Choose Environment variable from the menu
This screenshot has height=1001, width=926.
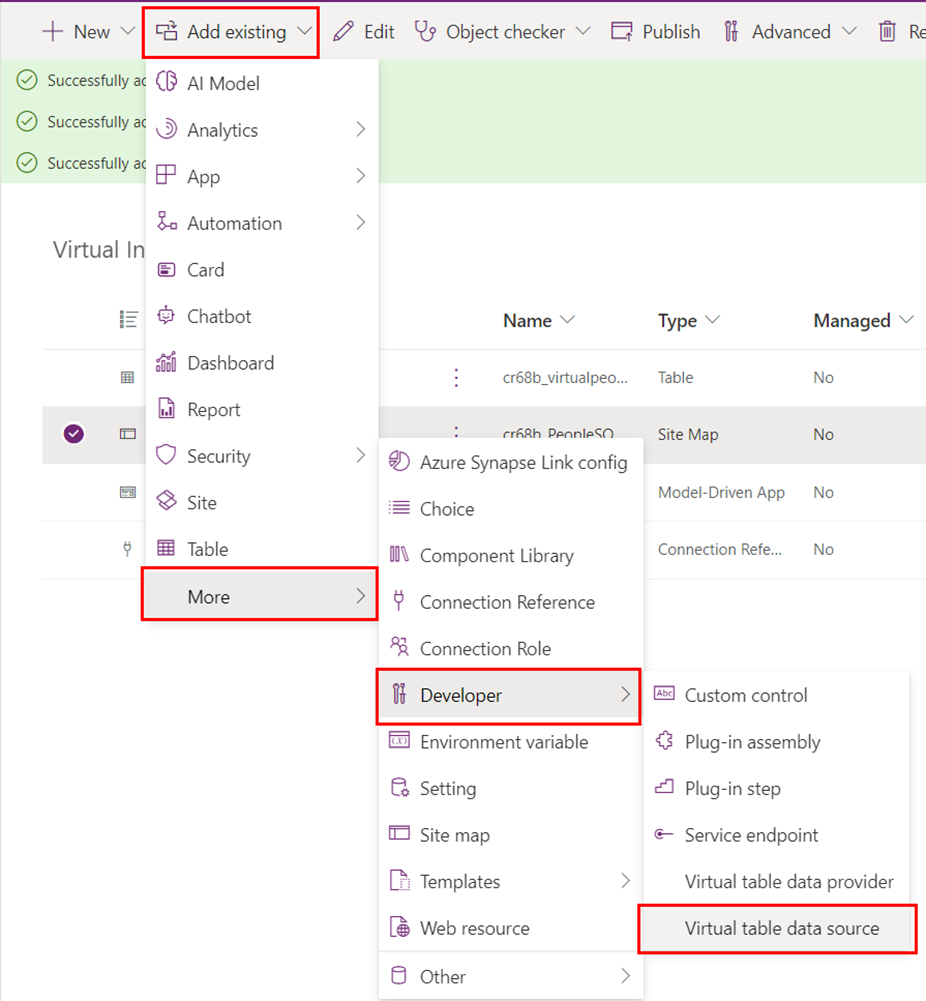point(503,742)
